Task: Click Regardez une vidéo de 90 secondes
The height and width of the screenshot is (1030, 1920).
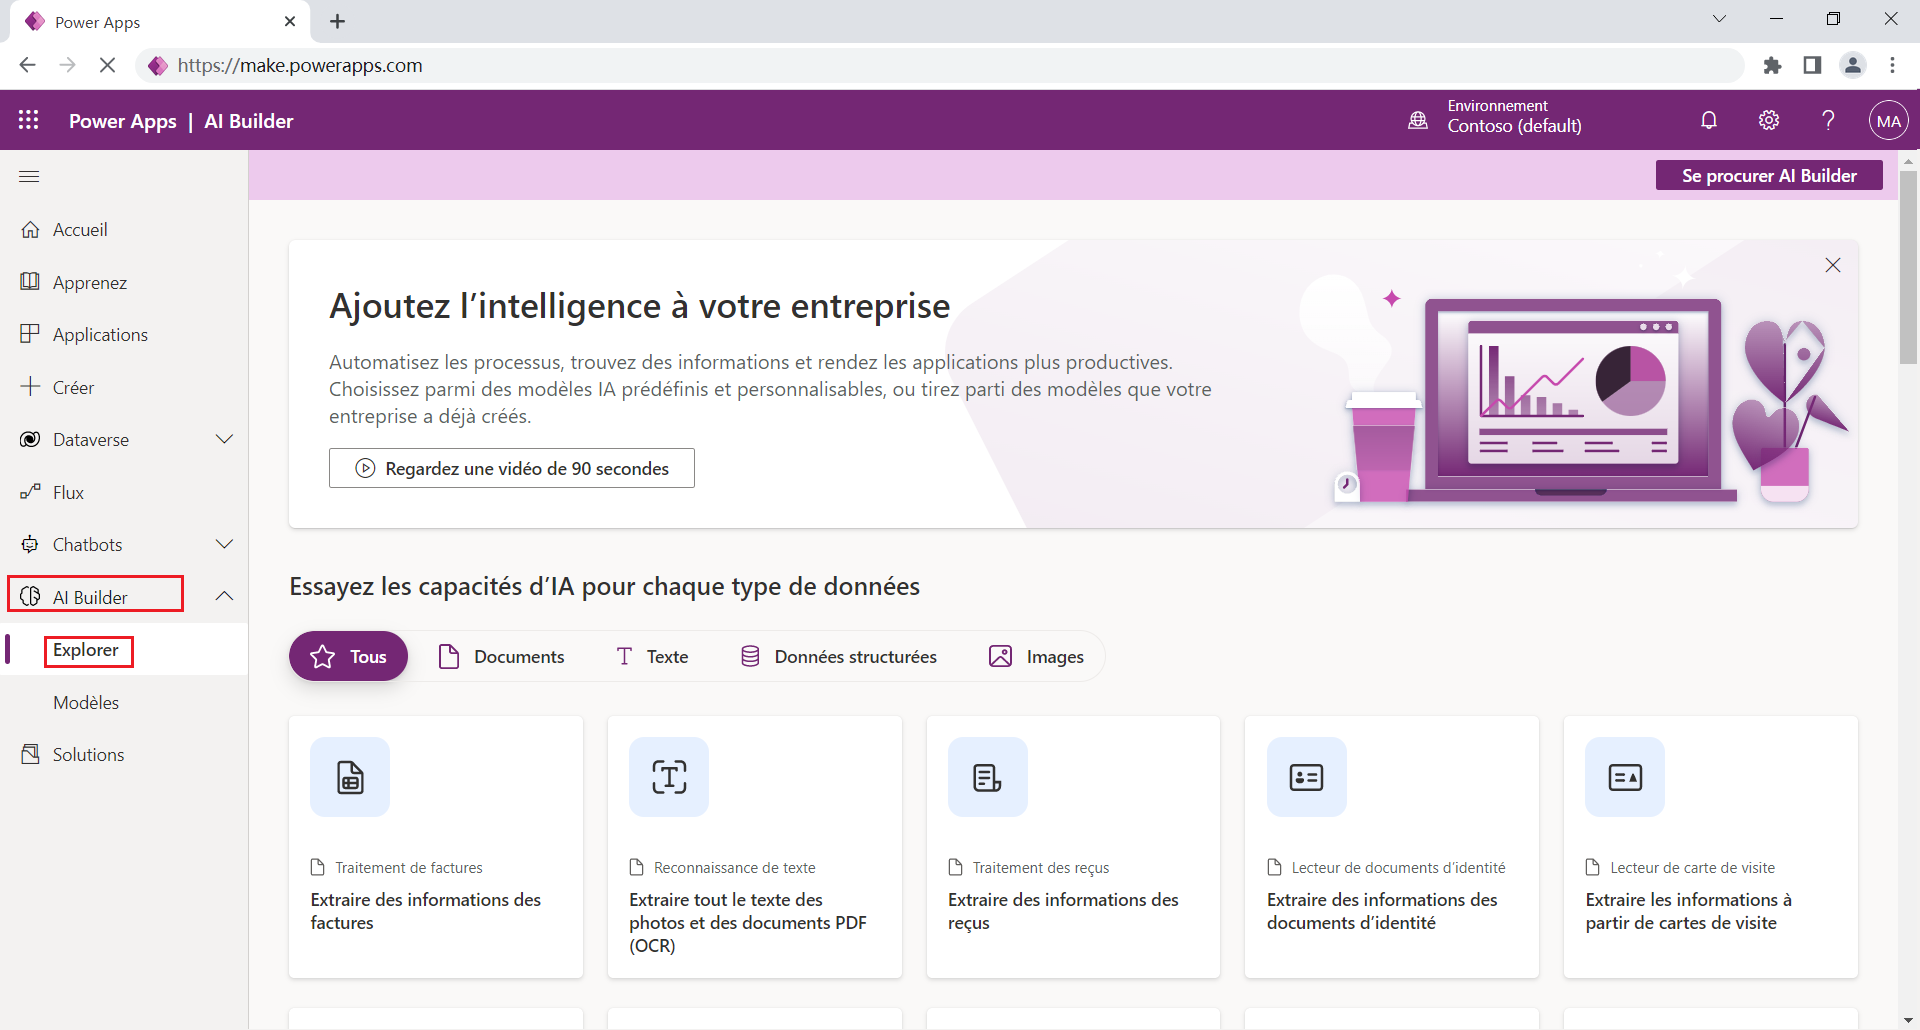Action: 512,468
